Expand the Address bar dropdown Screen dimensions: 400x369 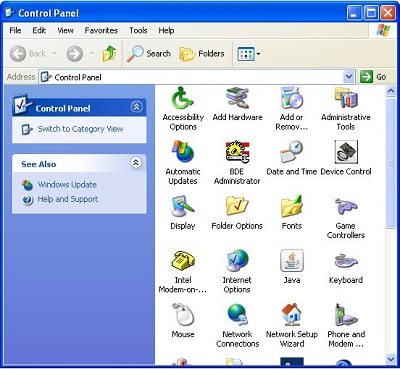point(348,77)
